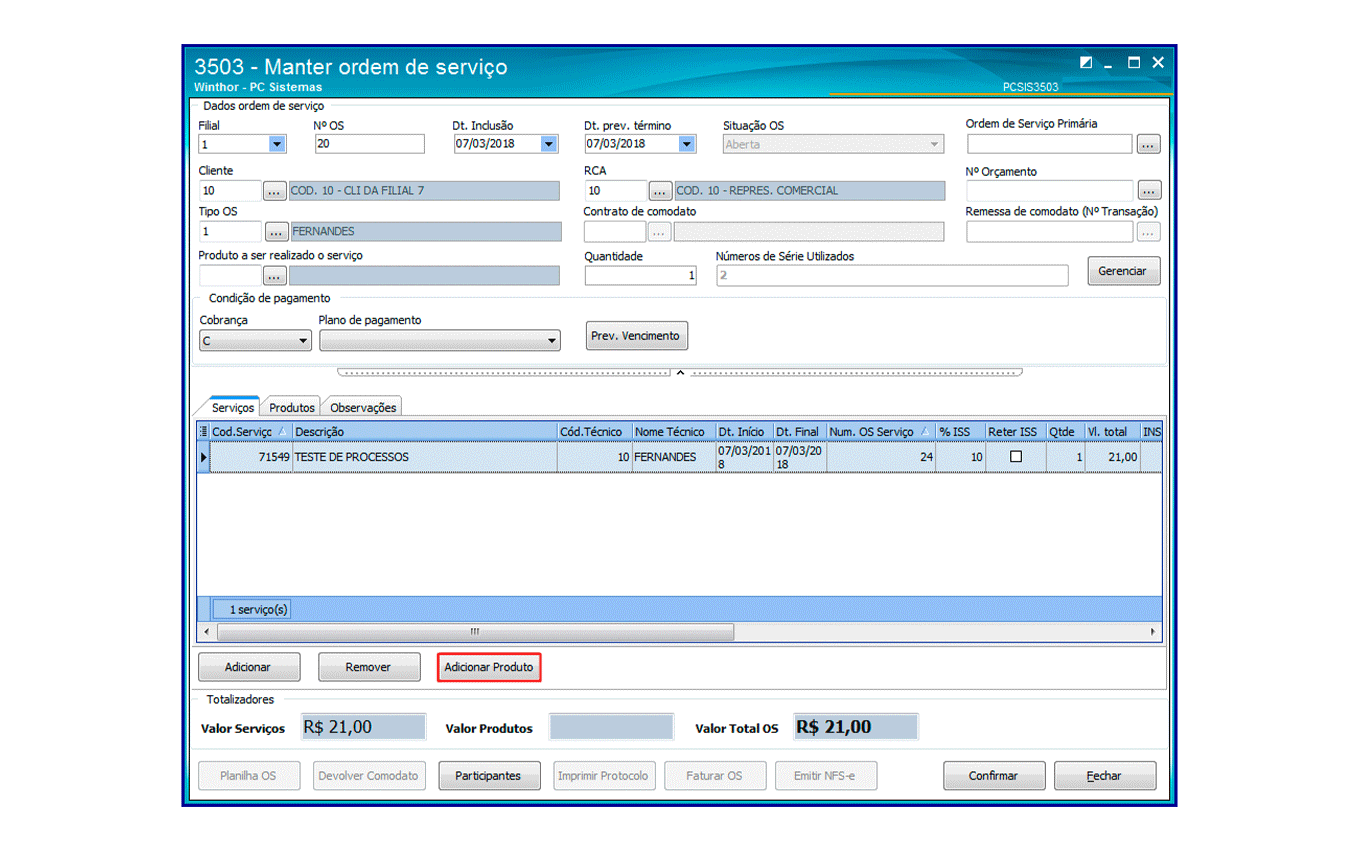Switch to the Observações tab

[x=363, y=408]
